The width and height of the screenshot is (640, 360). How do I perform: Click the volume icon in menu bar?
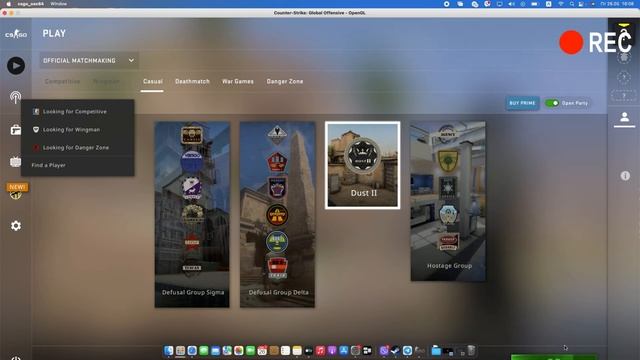(x=511, y=4)
